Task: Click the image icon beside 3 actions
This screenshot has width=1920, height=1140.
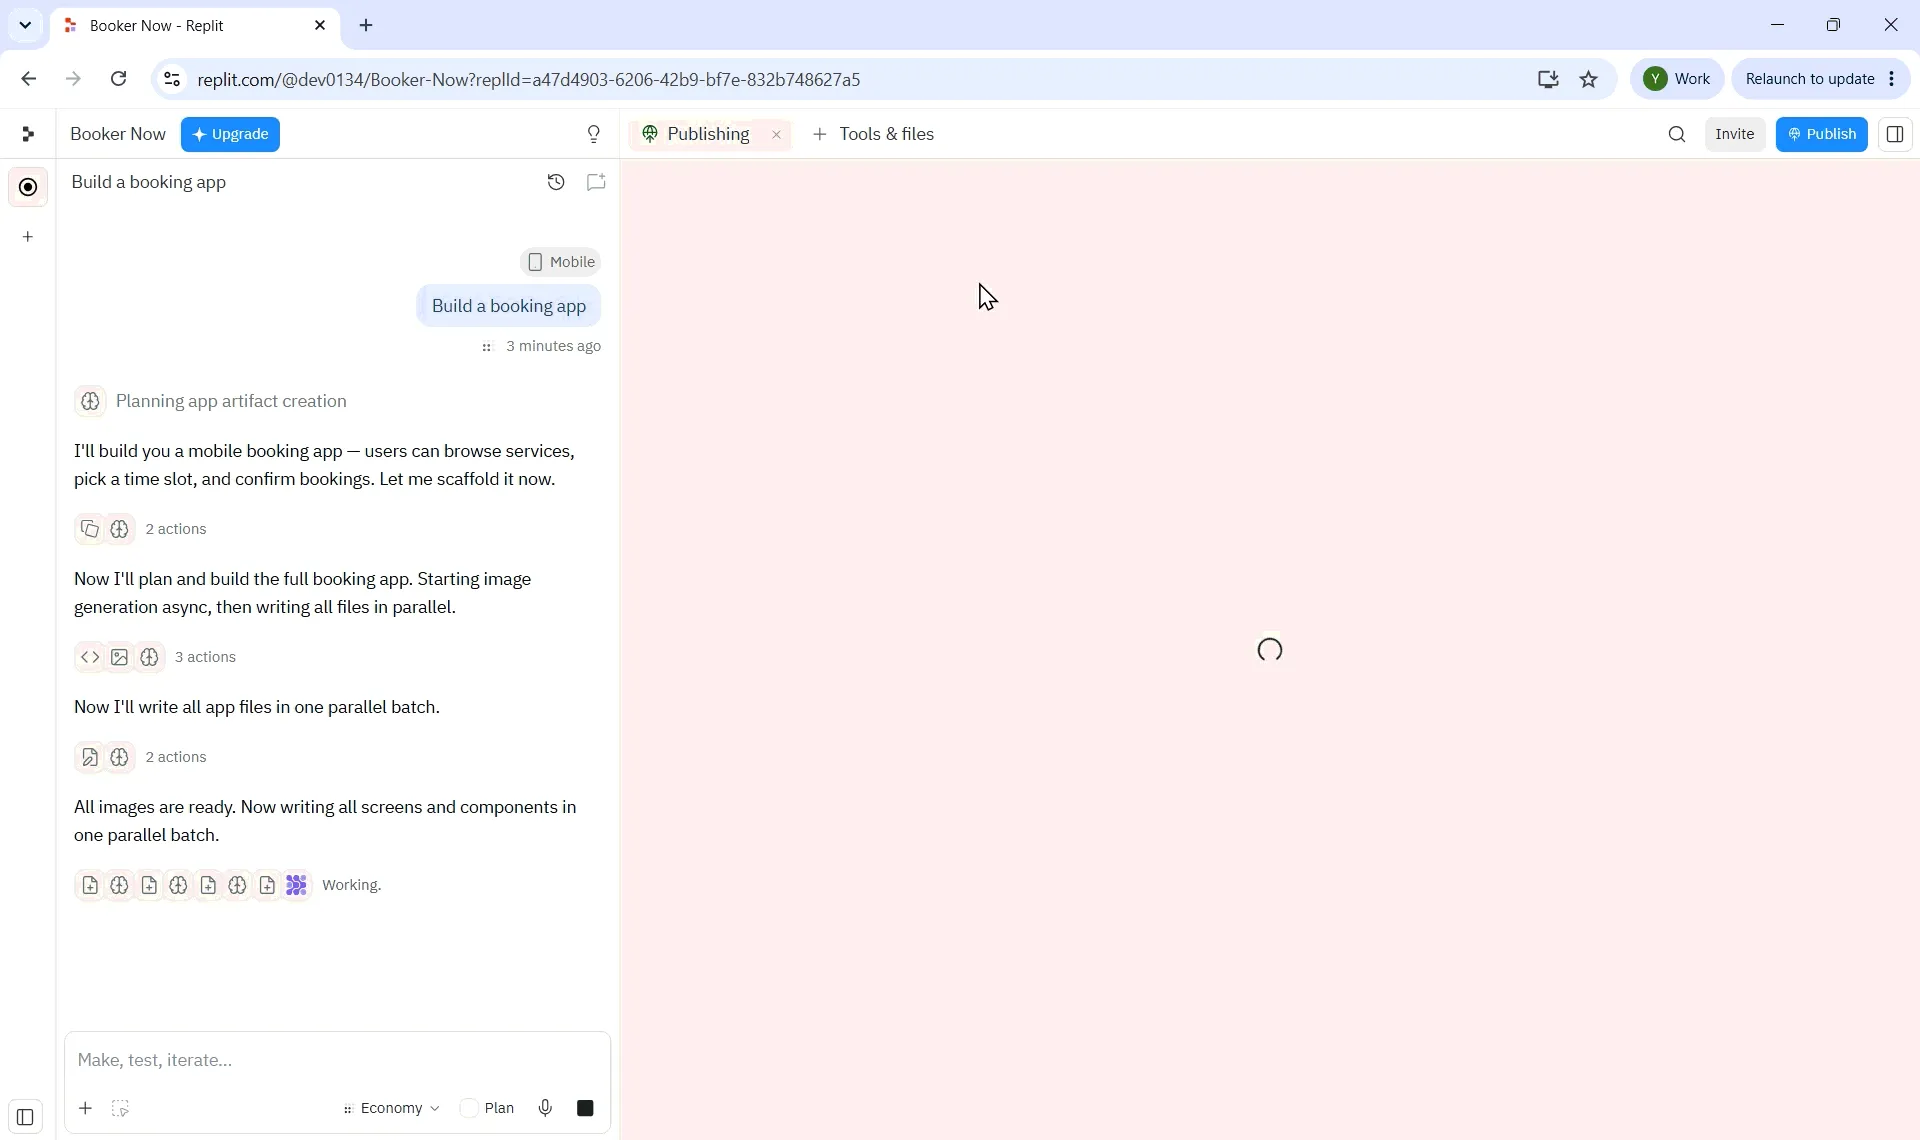Action: click(120, 657)
